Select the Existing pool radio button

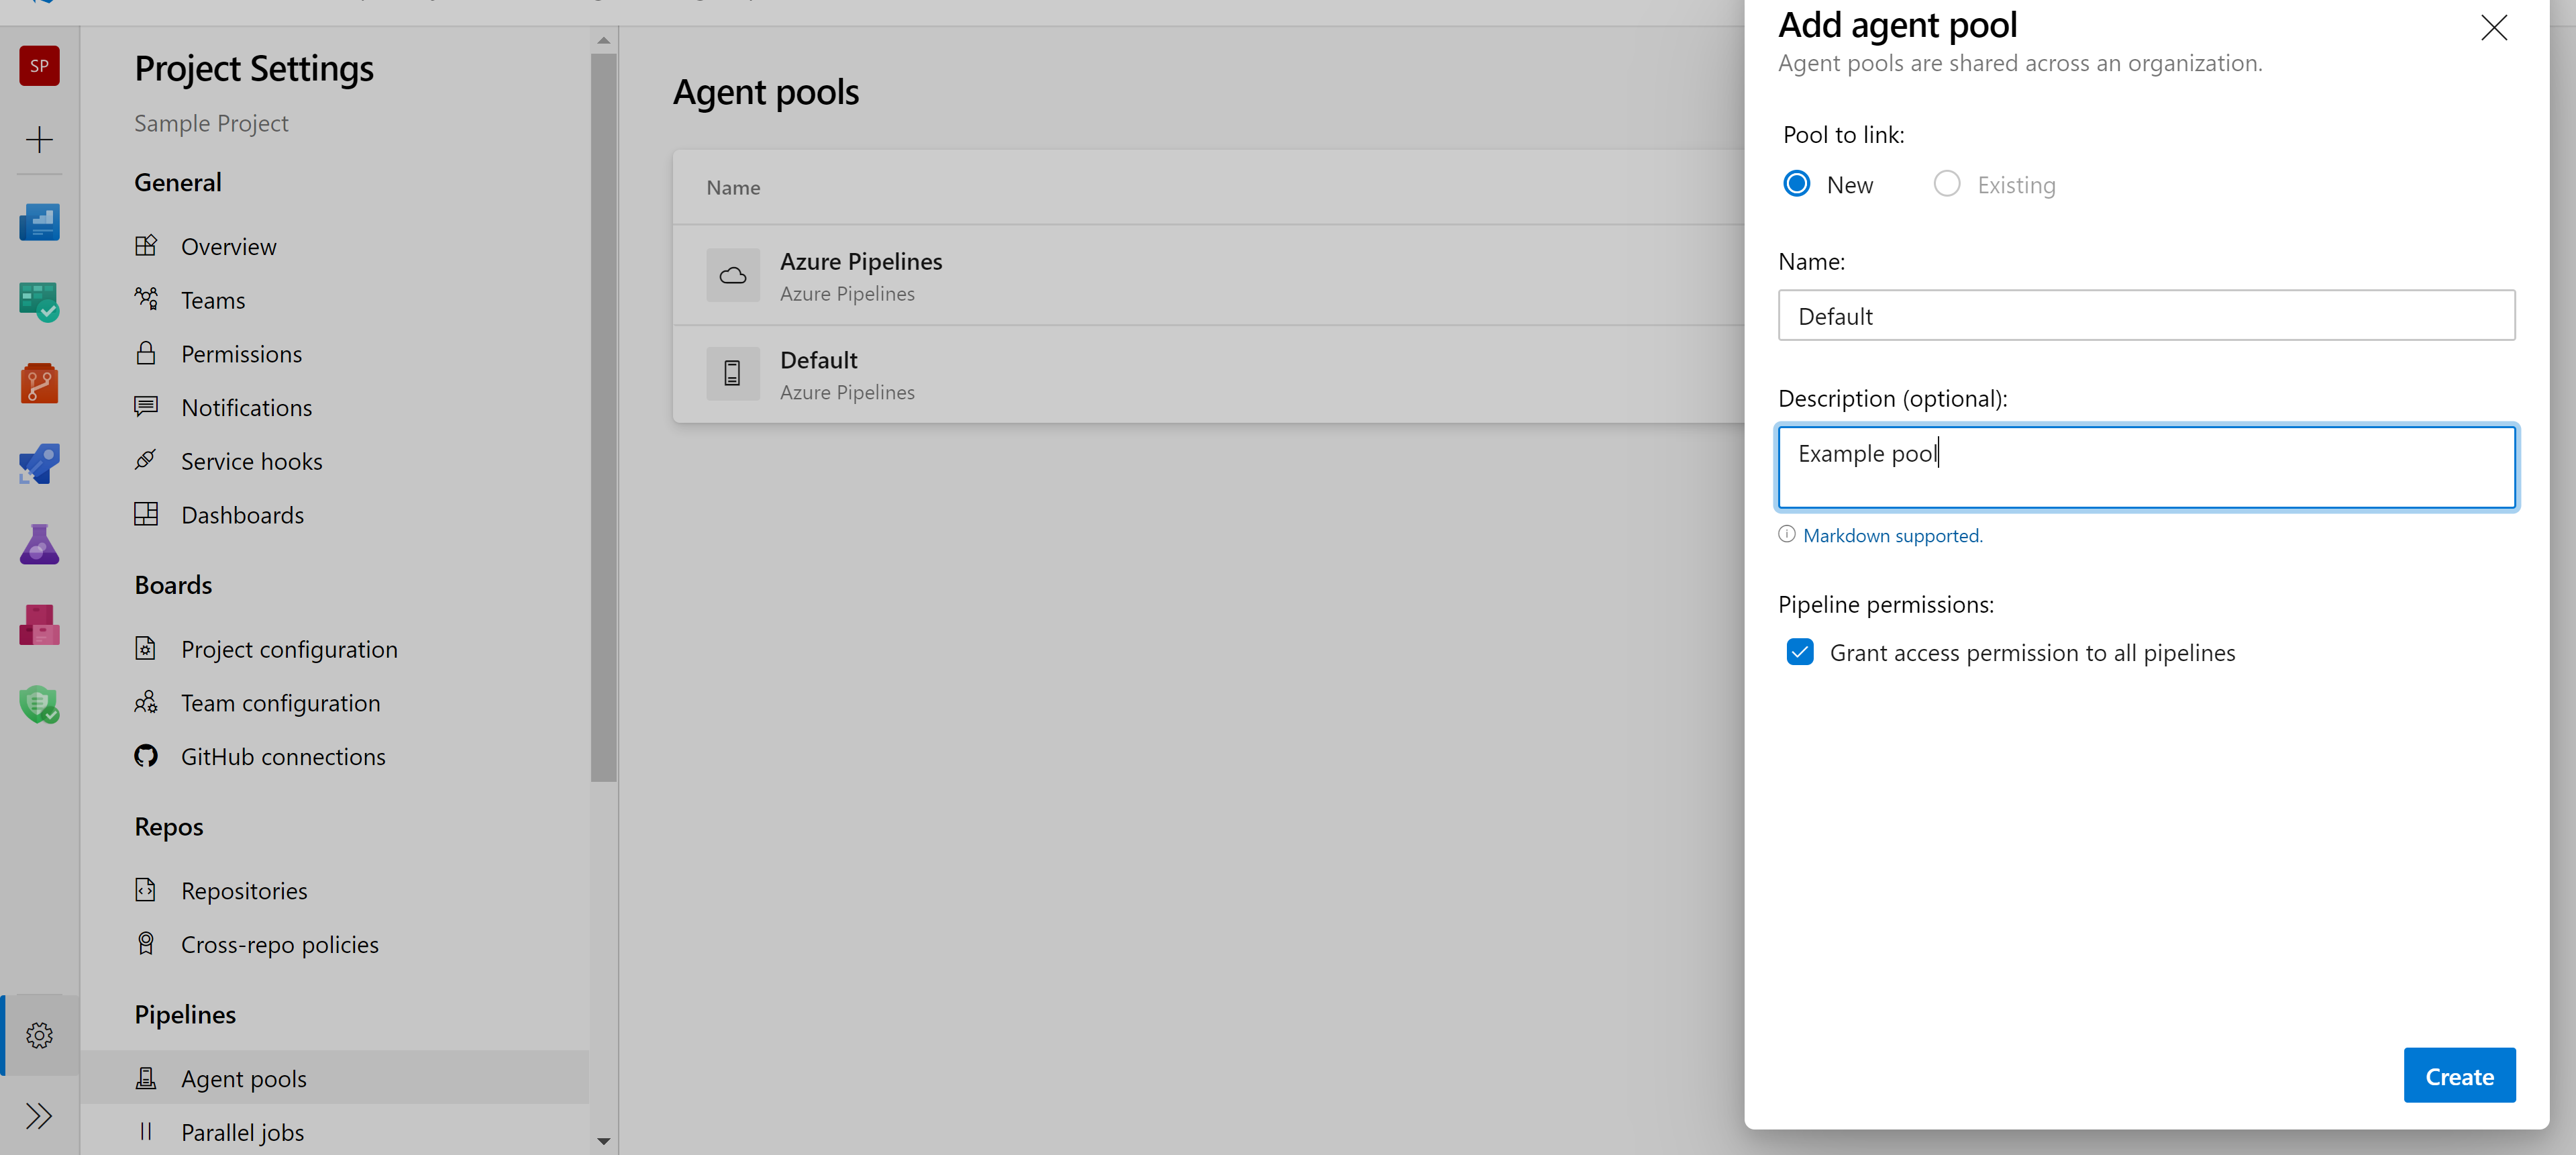(x=1946, y=184)
